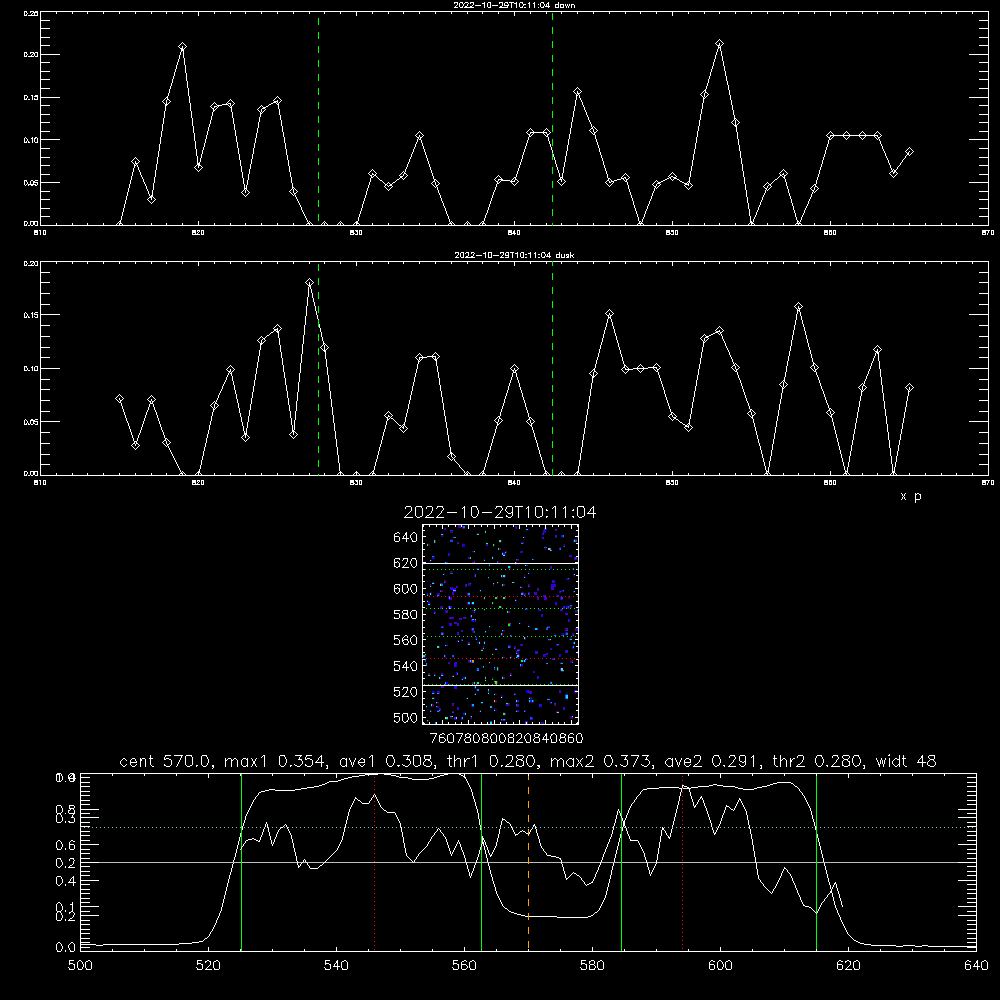Screen dimensions: 1000x1000
Task: Click the 'max1 0.354' value in the stats line
Action: click(276, 761)
